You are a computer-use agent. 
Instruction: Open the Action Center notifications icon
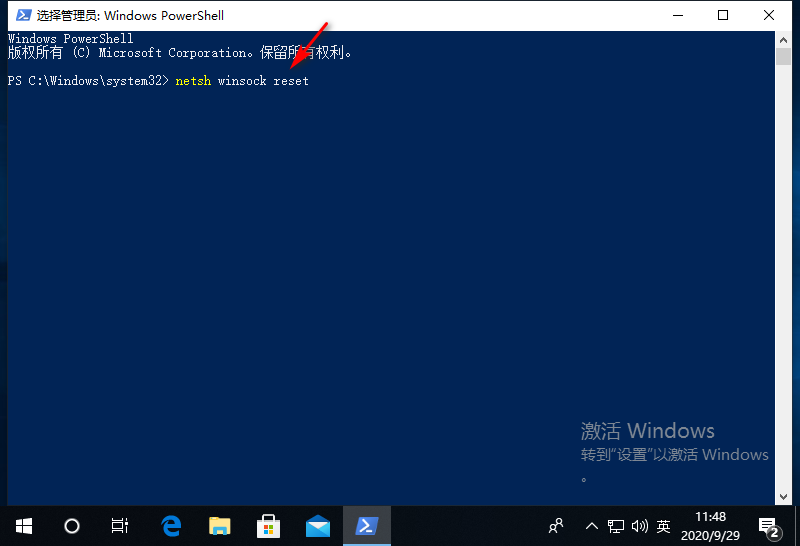768,525
